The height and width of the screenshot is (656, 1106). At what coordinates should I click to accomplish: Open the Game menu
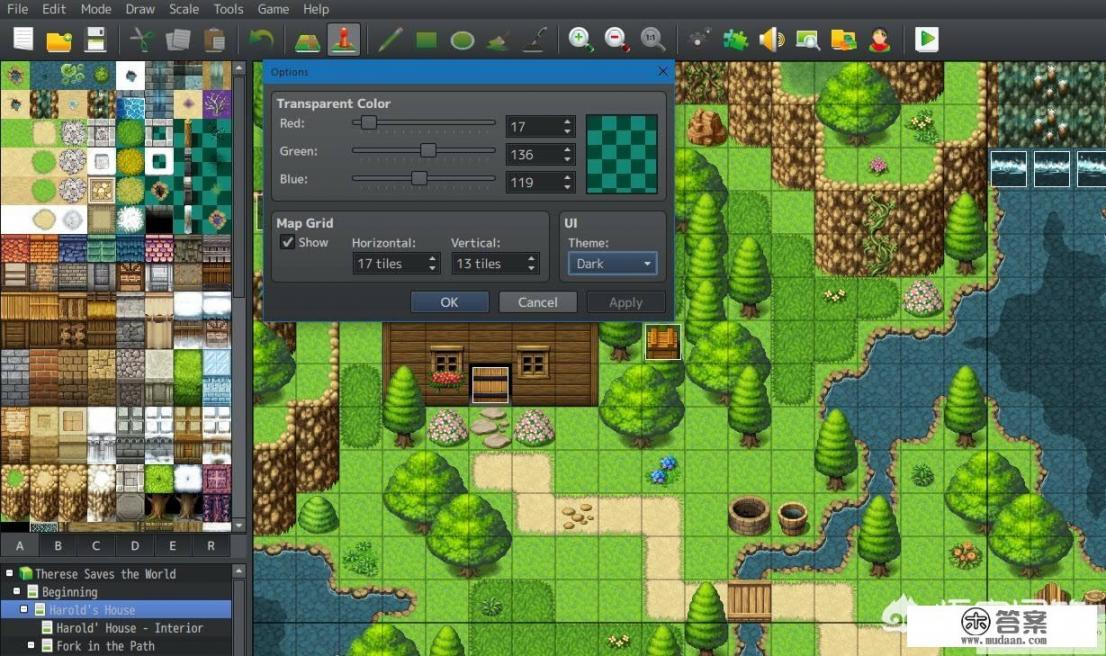coord(273,9)
